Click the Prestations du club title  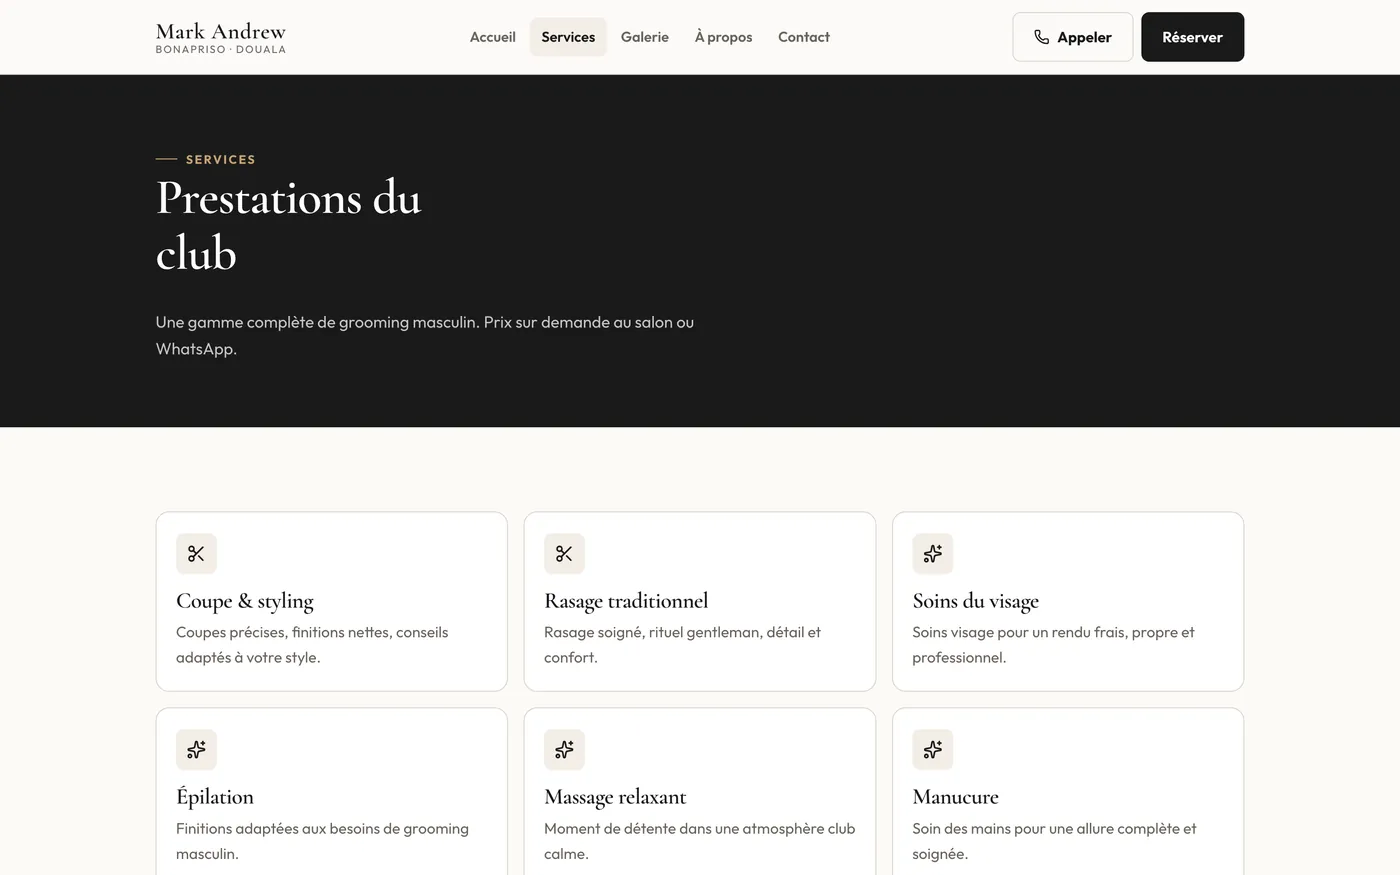click(x=289, y=226)
